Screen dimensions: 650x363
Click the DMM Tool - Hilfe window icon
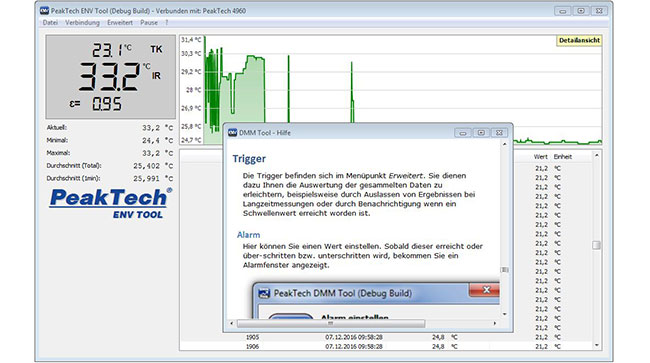click(233, 133)
